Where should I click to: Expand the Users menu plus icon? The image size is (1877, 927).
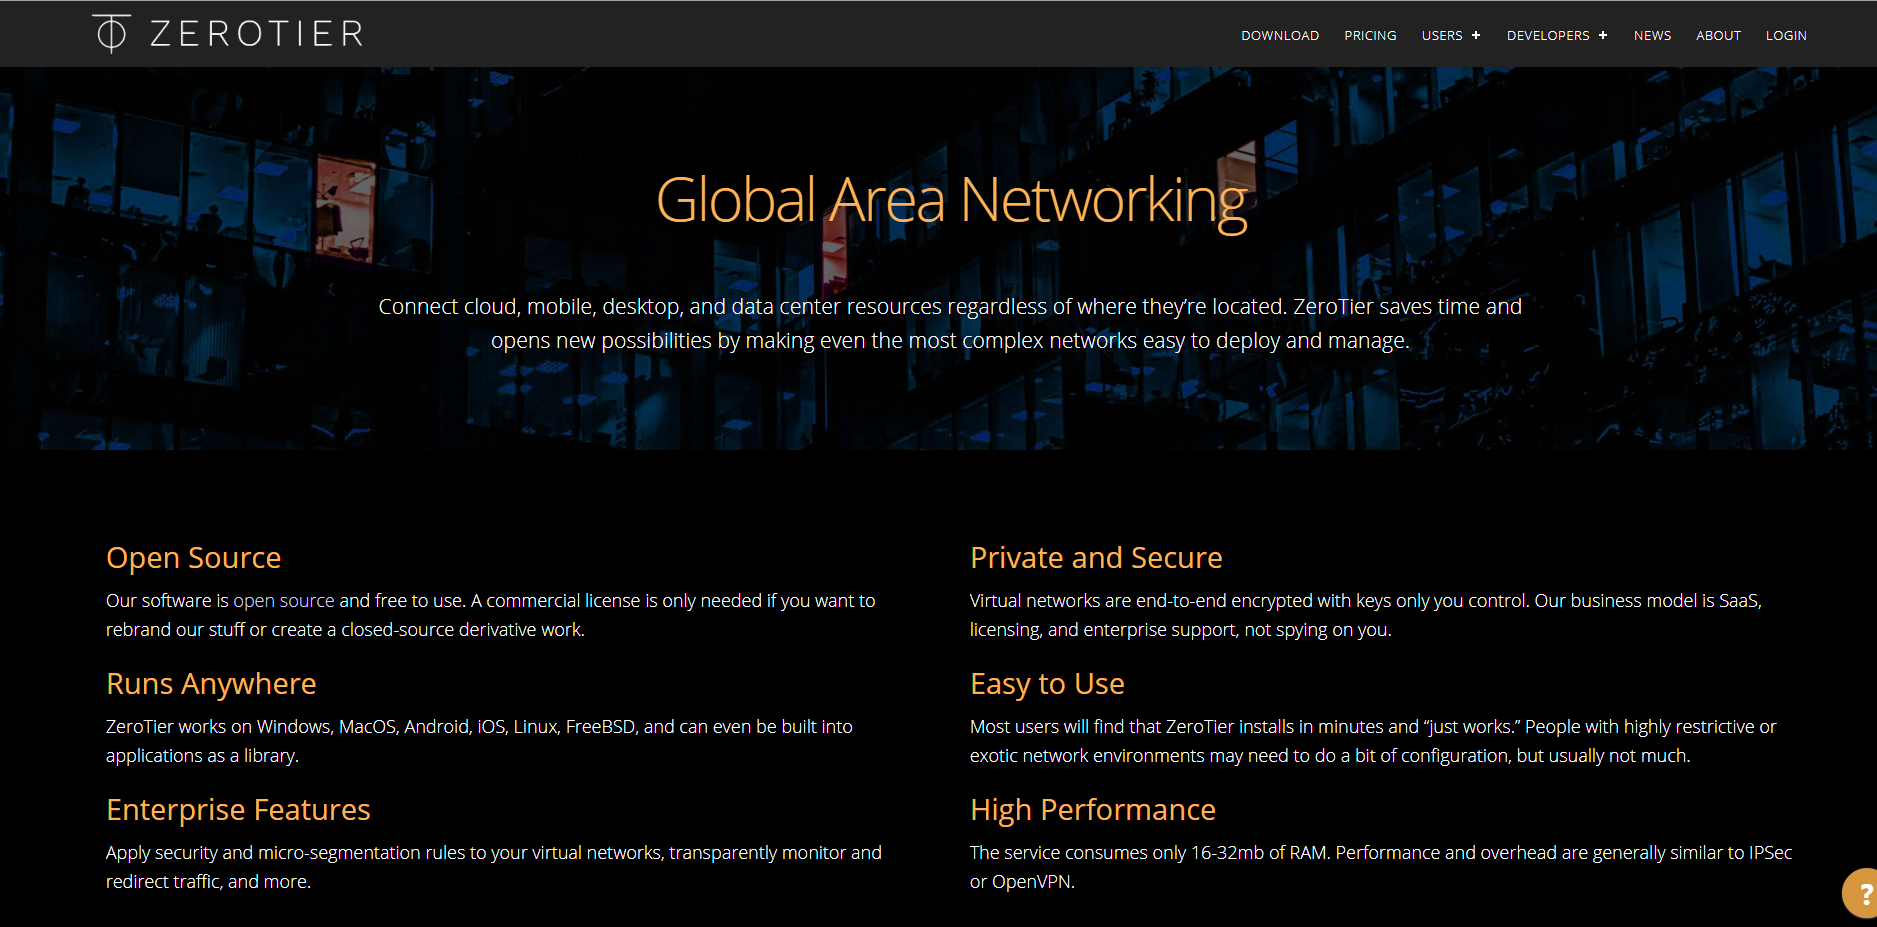[1475, 35]
